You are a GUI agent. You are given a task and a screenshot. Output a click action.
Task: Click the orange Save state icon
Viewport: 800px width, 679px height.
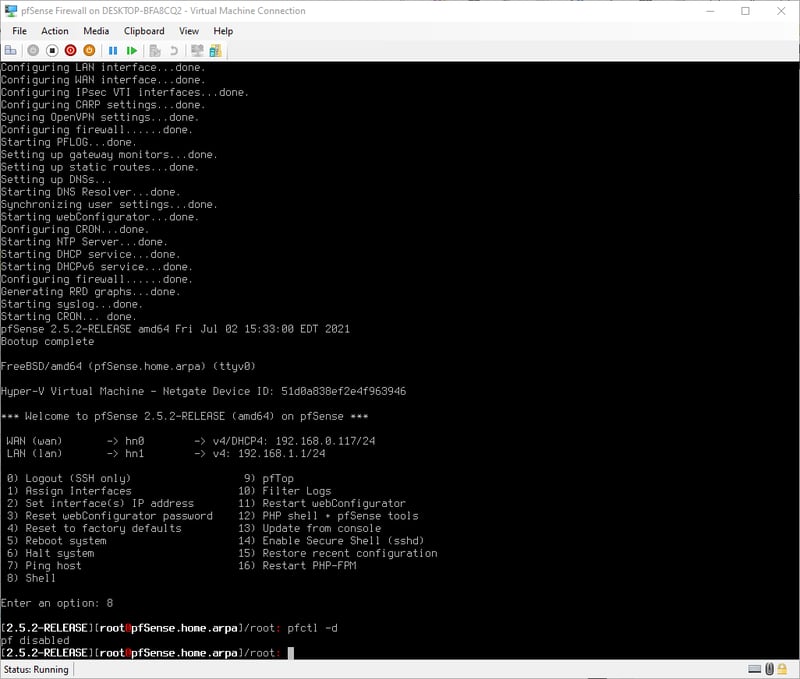pyautogui.click(x=89, y=50)
